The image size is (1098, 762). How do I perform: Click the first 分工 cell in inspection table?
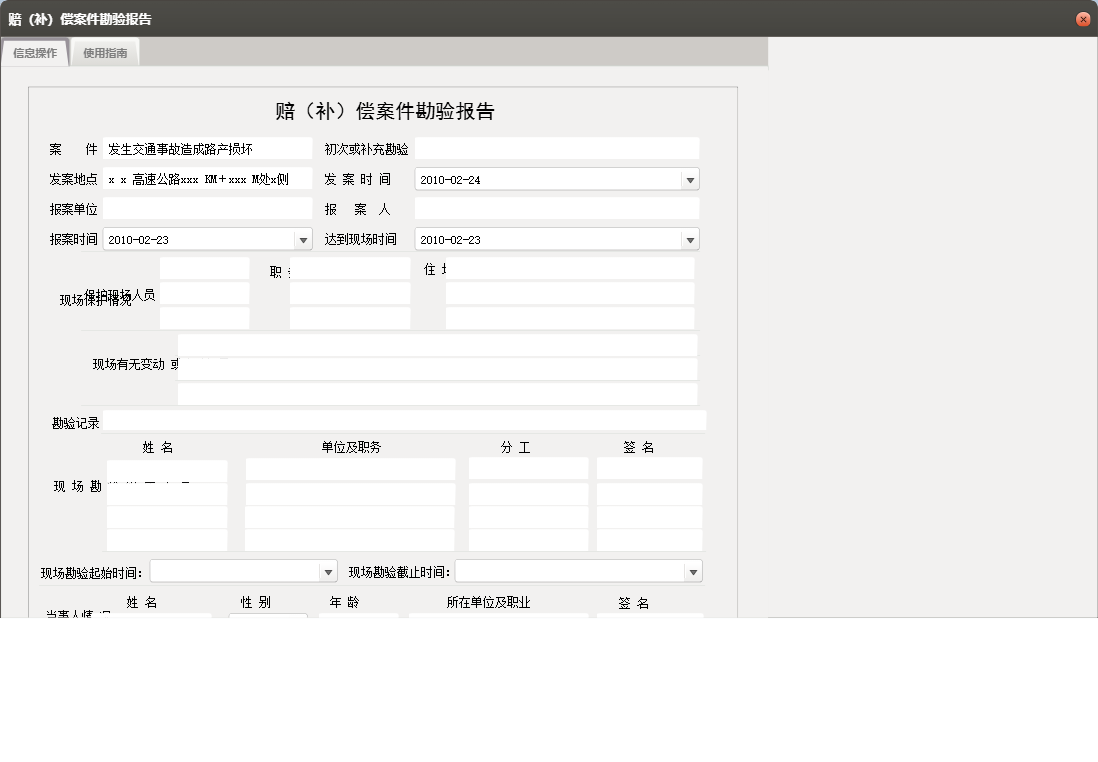(x=527, y=467)
